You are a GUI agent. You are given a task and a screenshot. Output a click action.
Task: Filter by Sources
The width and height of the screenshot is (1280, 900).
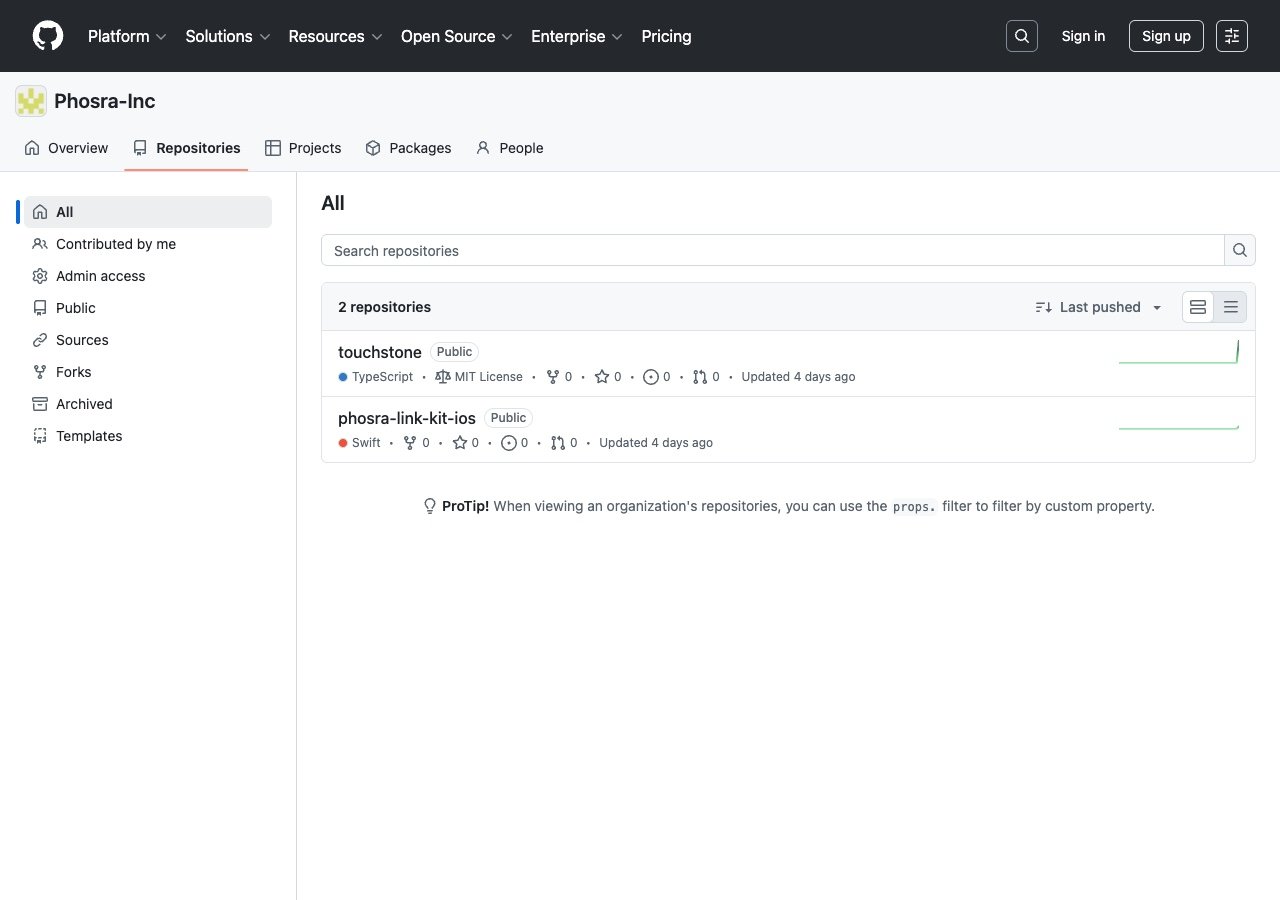(x=148, y=340)
